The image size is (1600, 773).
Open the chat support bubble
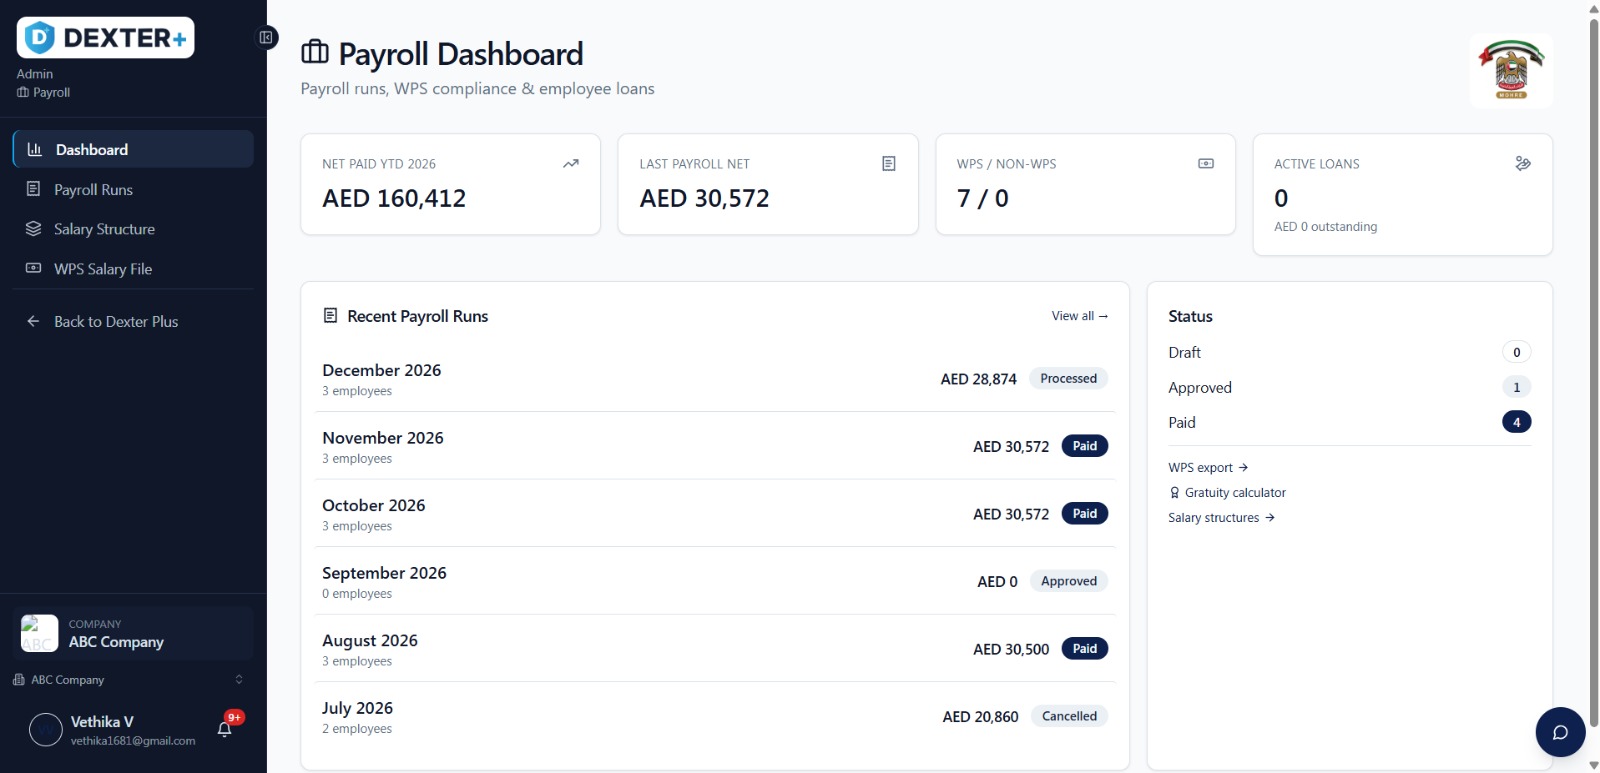coord(1560,732)
